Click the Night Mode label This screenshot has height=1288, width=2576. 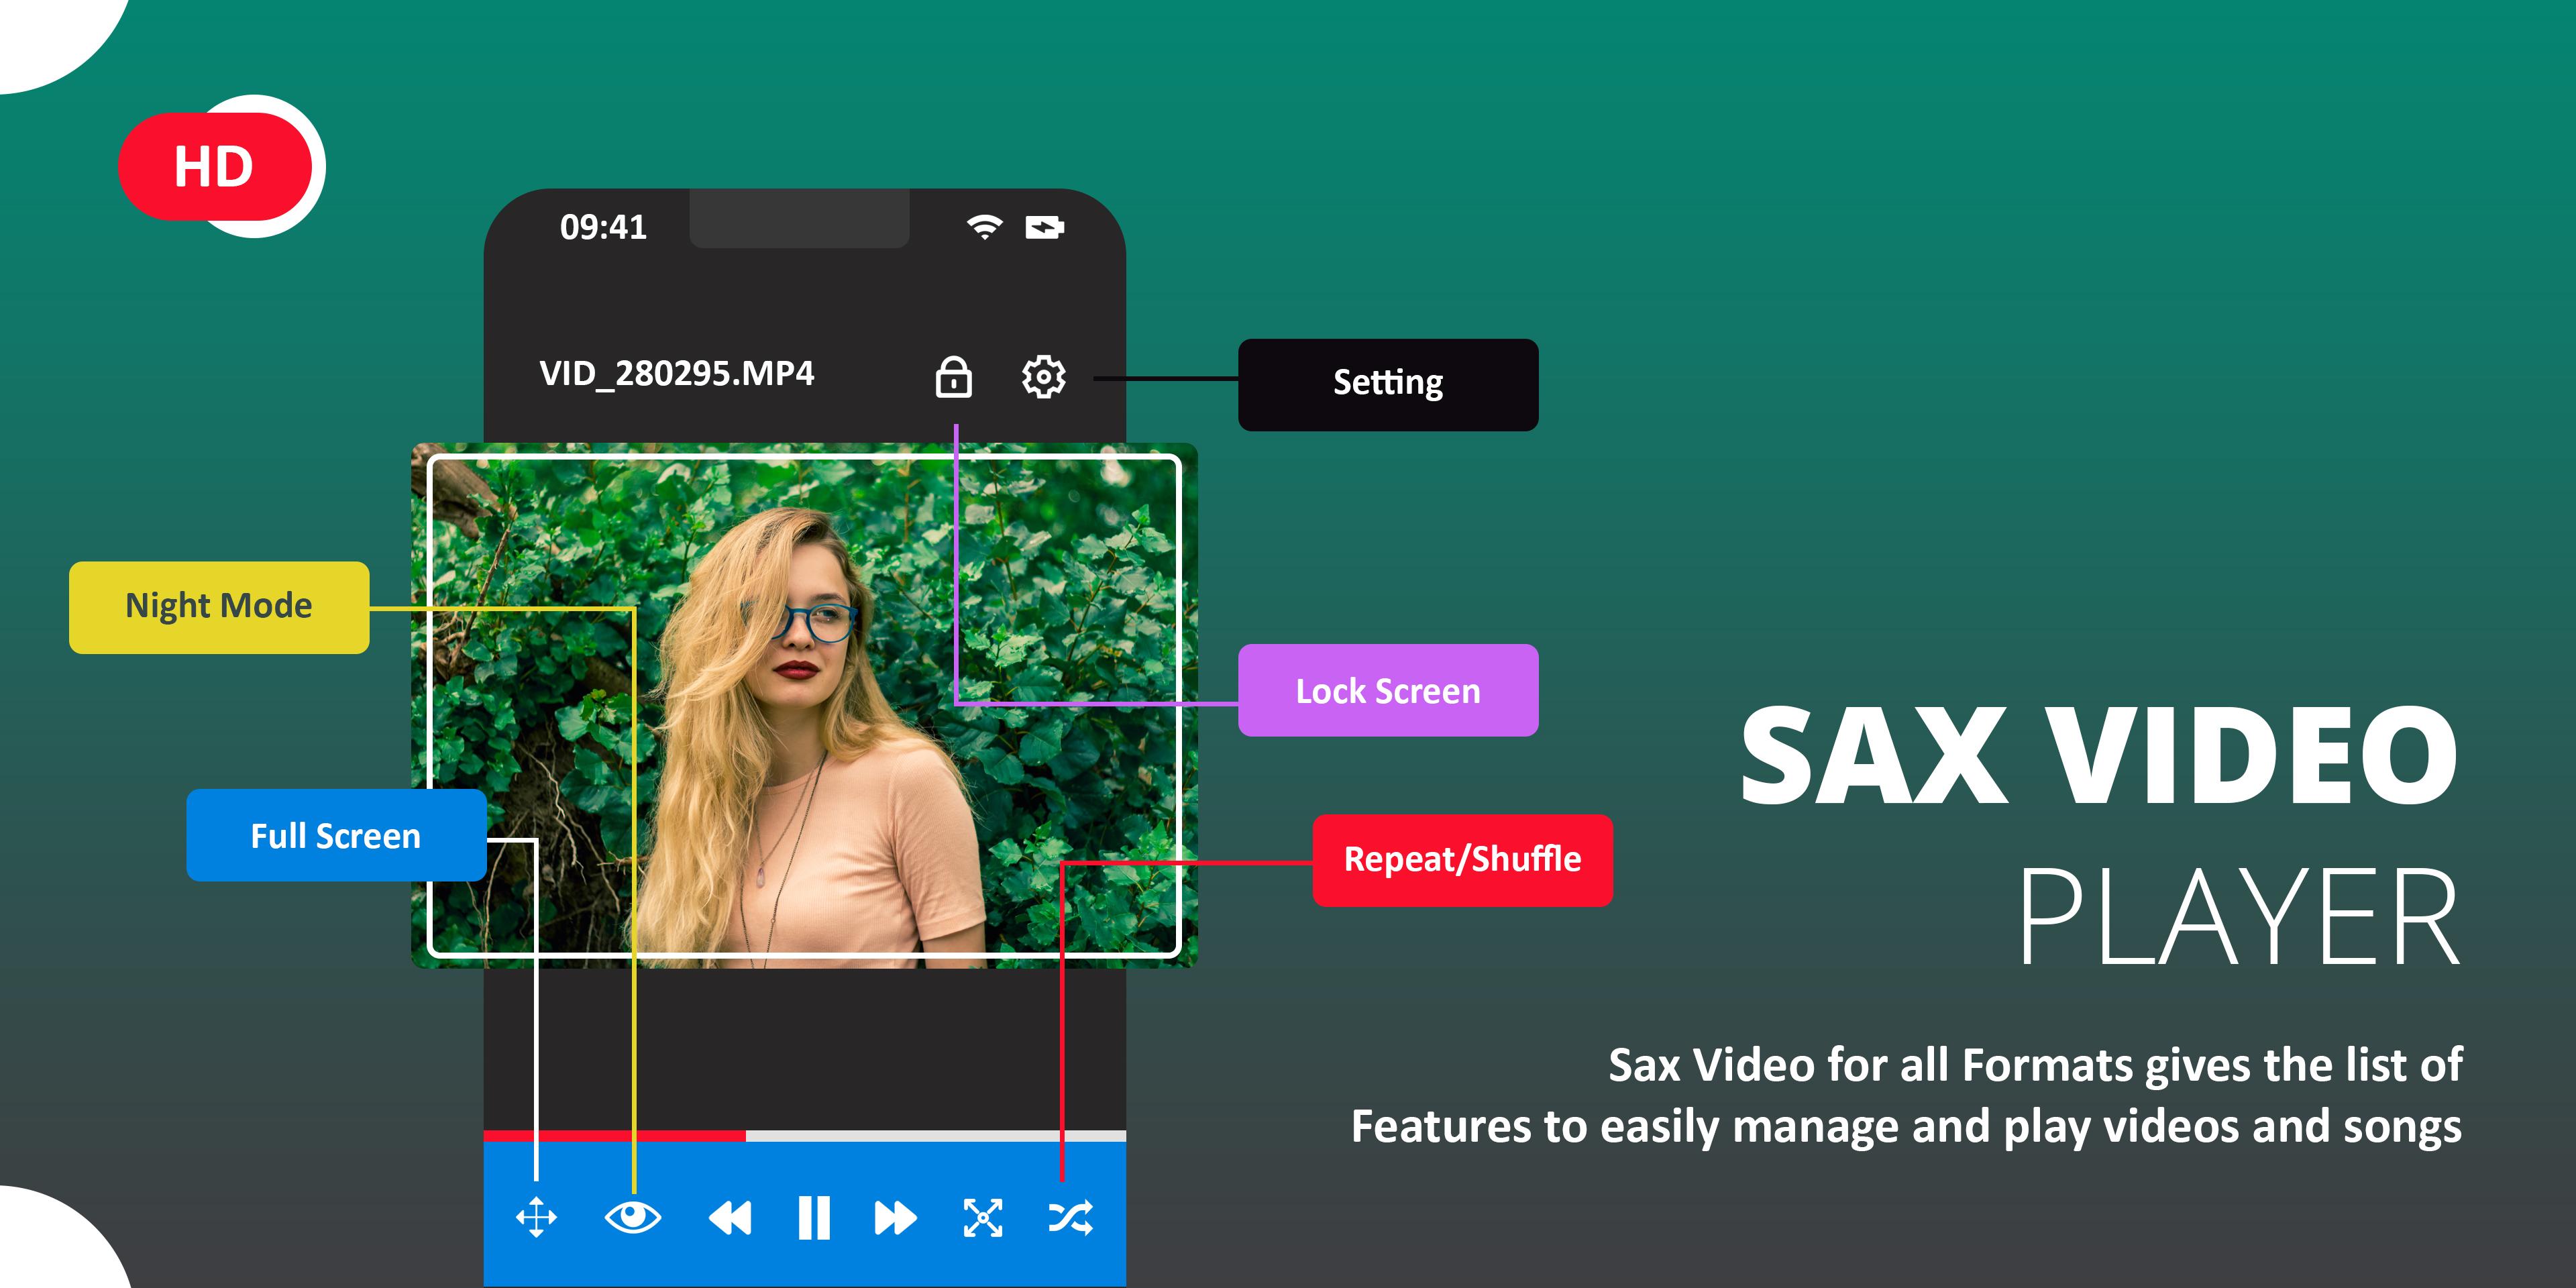[x=219, y=607]
